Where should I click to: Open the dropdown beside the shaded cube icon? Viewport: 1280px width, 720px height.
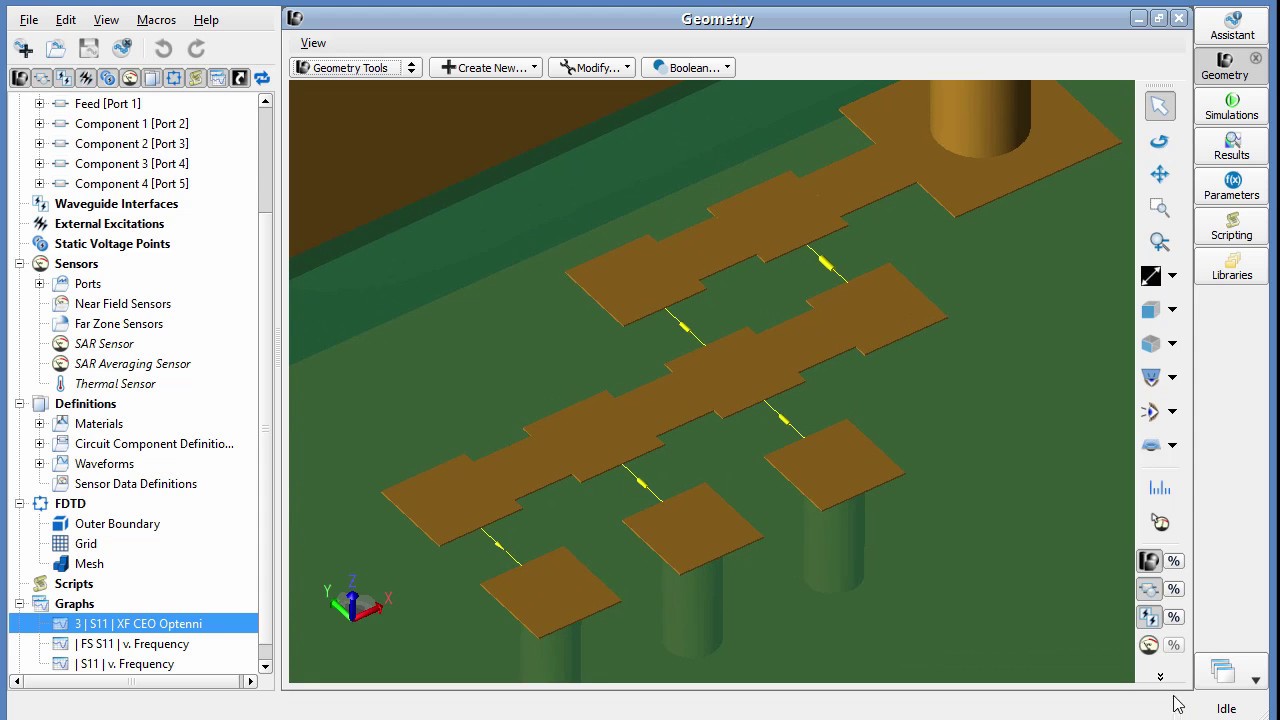coord(1172,344)
